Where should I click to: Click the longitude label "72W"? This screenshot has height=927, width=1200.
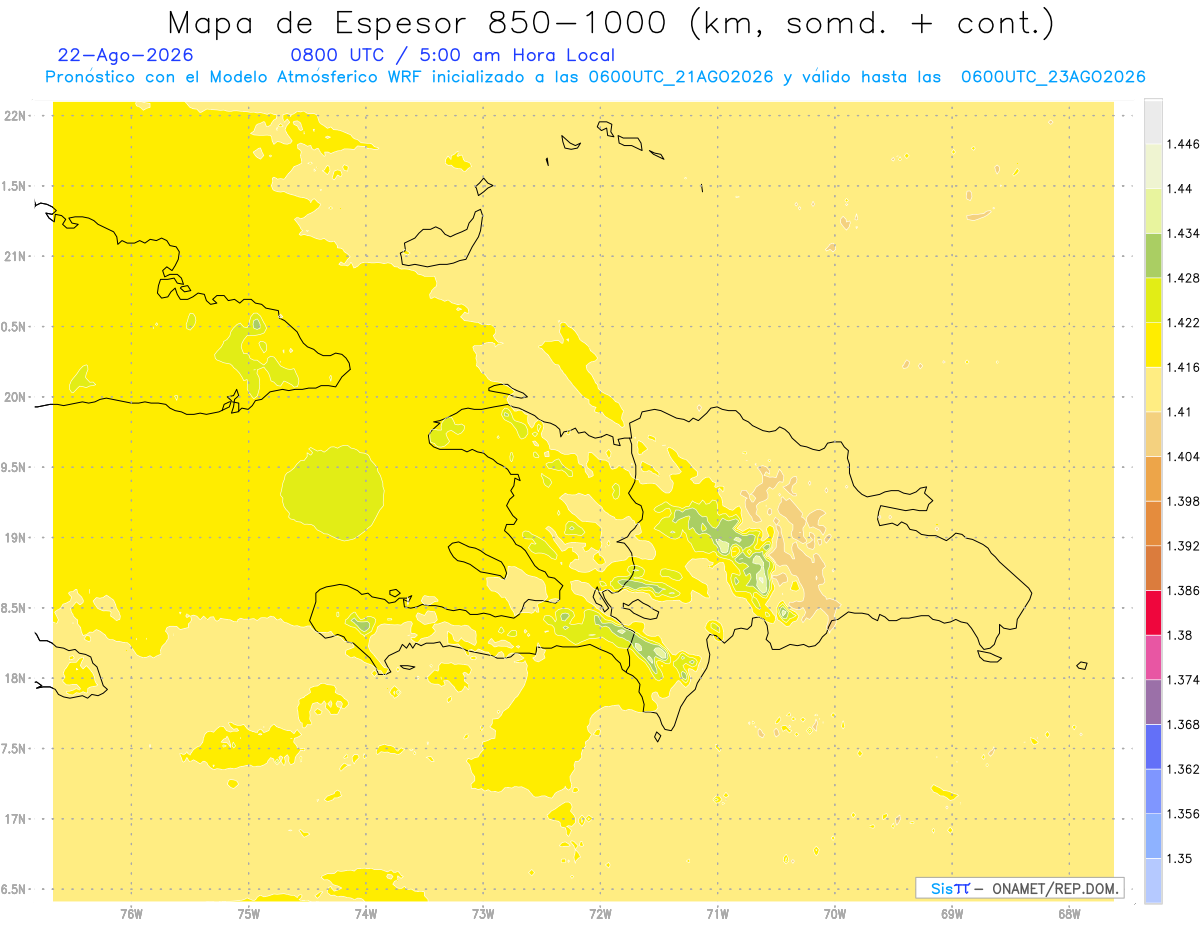[x=600, y=912]
